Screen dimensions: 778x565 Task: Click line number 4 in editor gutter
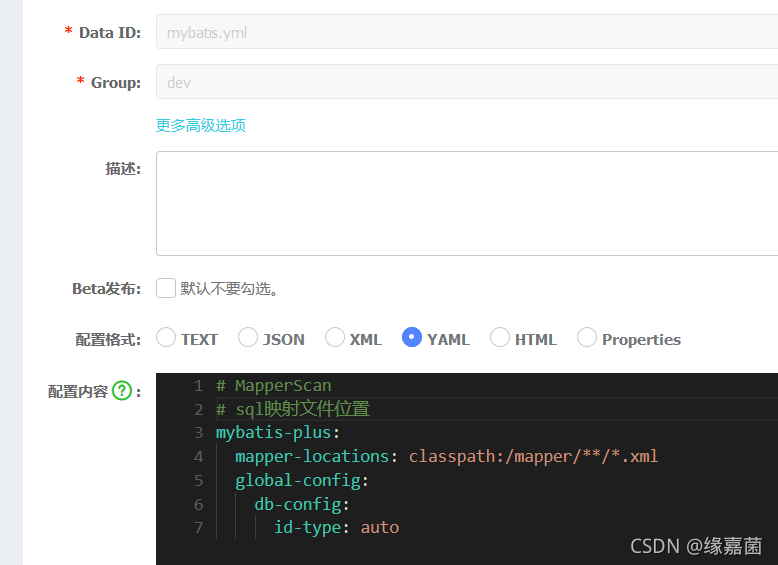(x=198, y=456)
